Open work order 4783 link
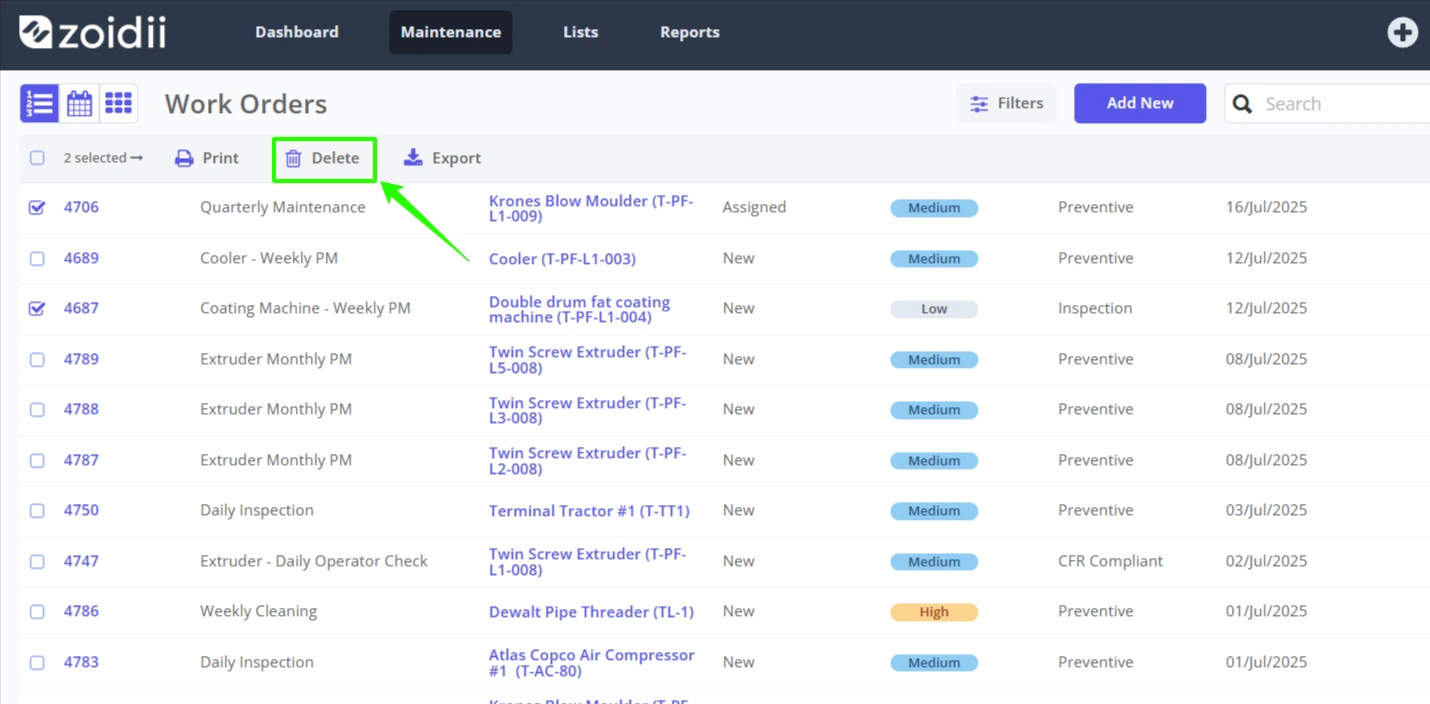Image resolution: width=1430 pixels, height=704 pixels. coord(81,662)
